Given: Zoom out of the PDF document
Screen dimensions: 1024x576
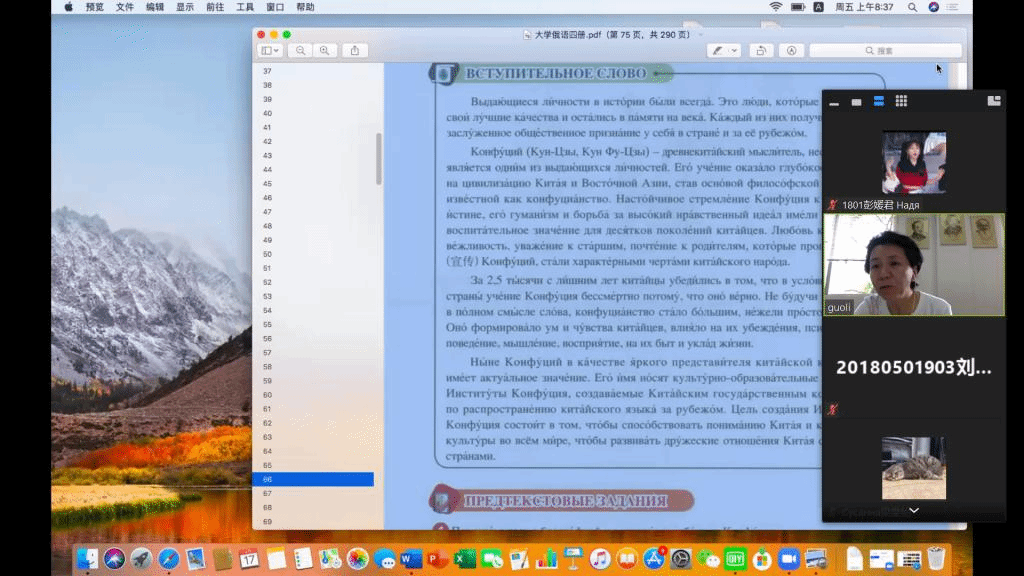Looking at the screenshot, I should click(x=300, y=49).
